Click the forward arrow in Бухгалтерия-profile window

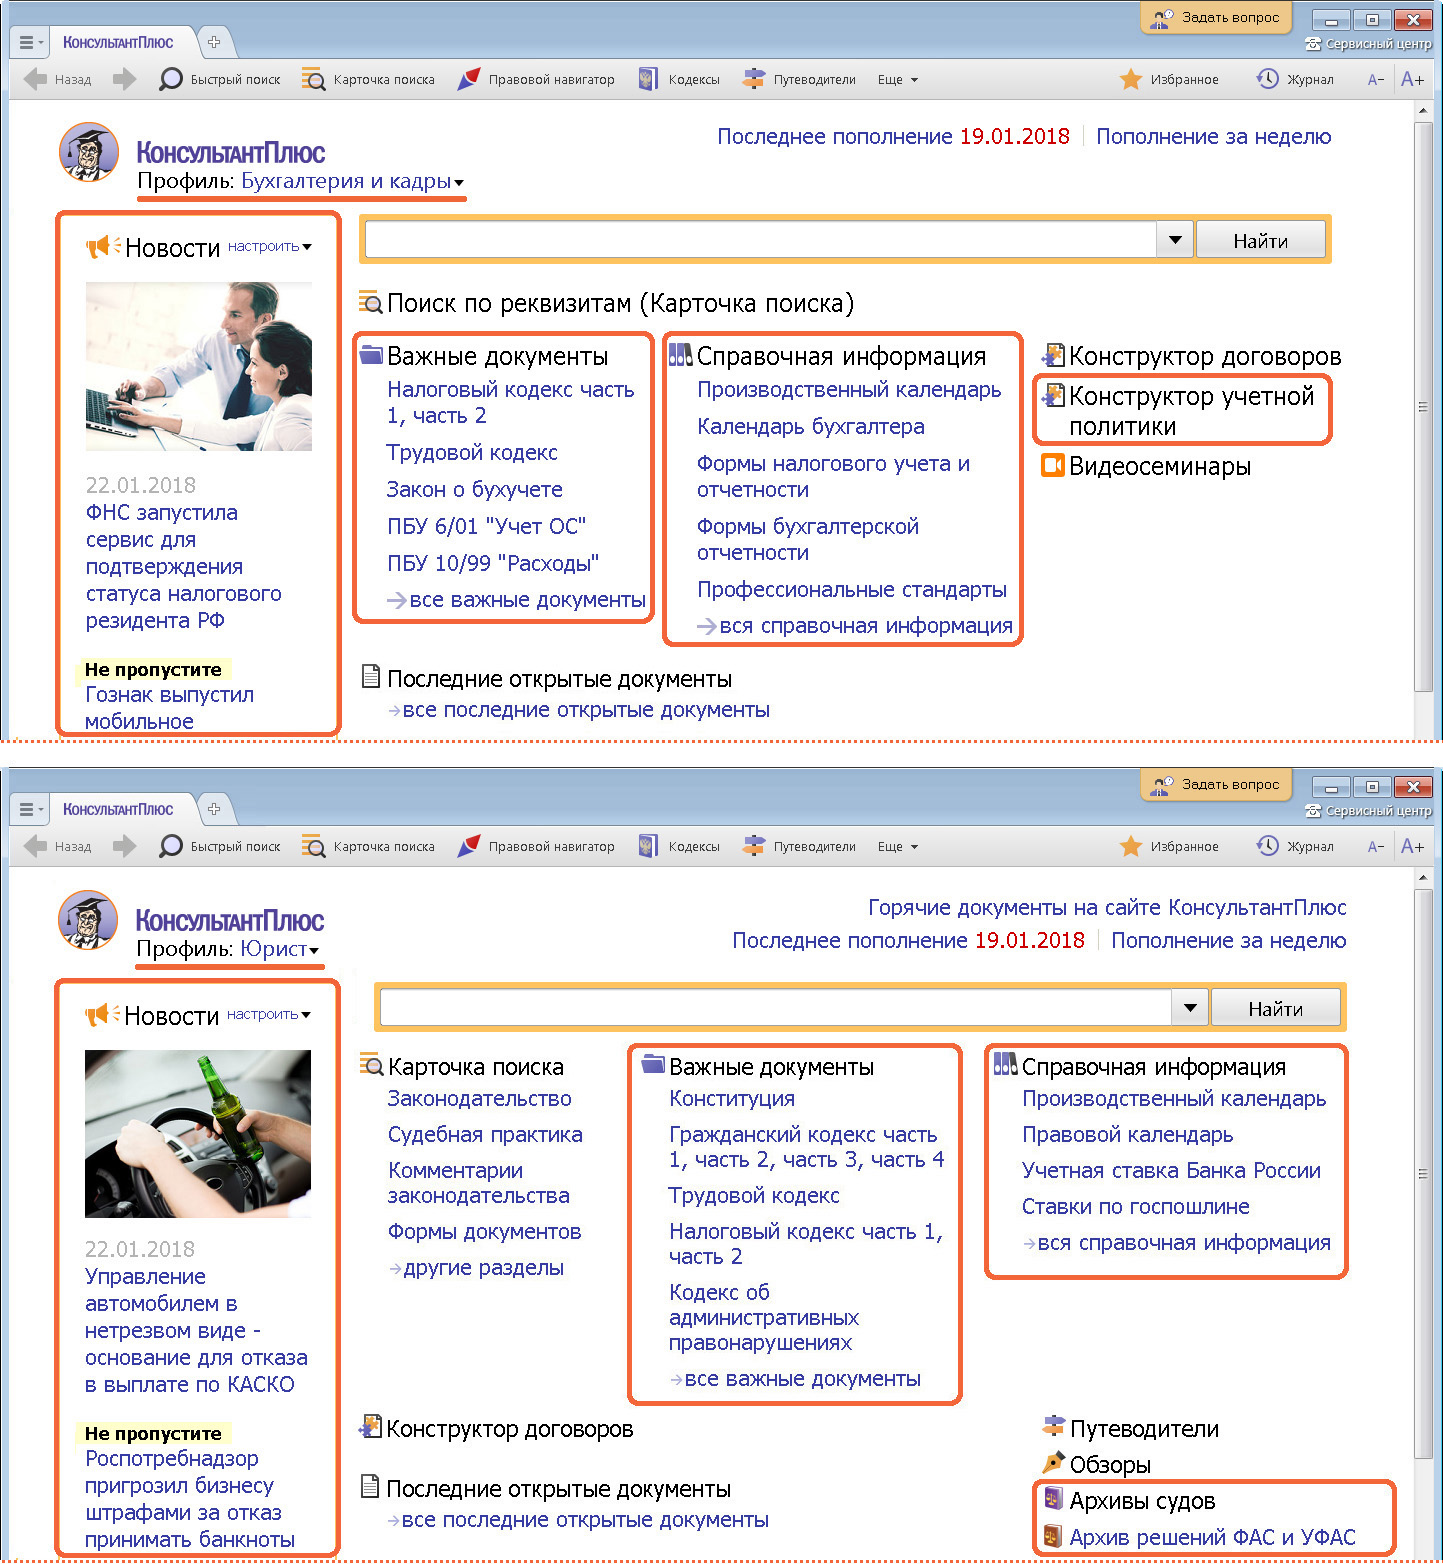coord(124,80)
